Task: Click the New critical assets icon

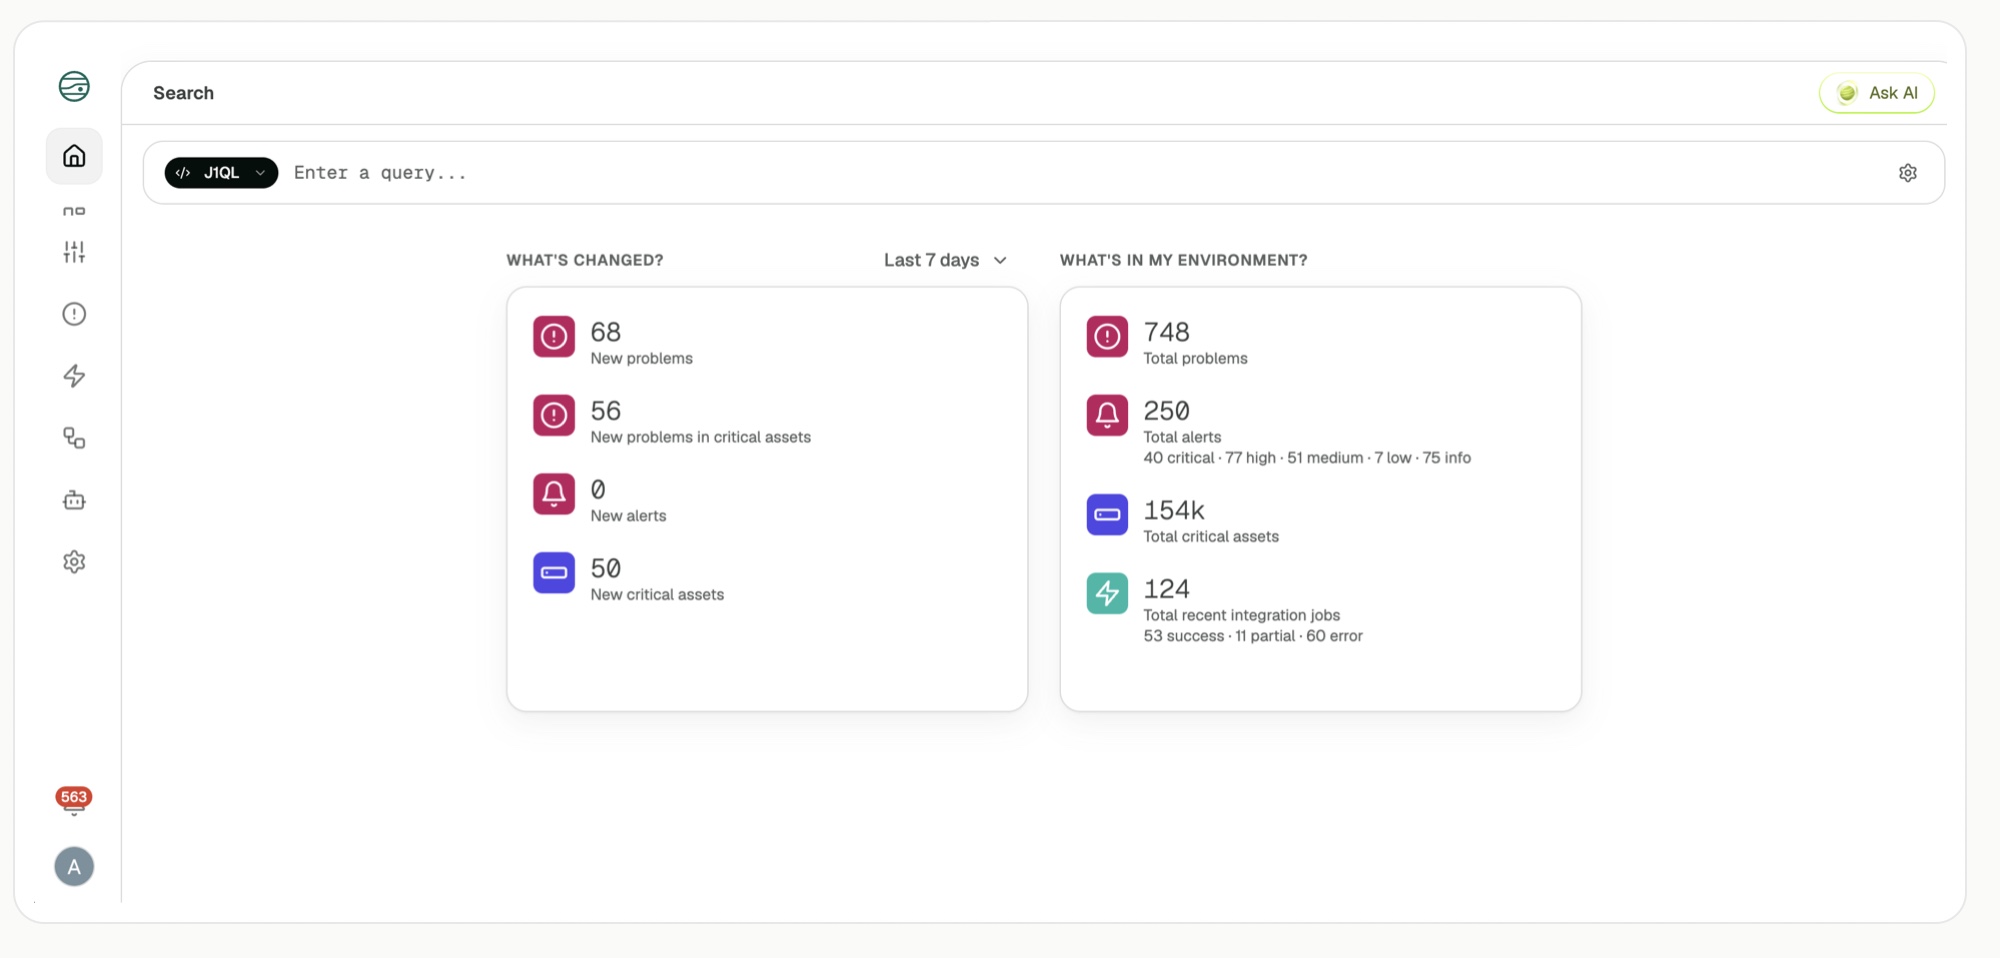Action: (x=554, y=573)
